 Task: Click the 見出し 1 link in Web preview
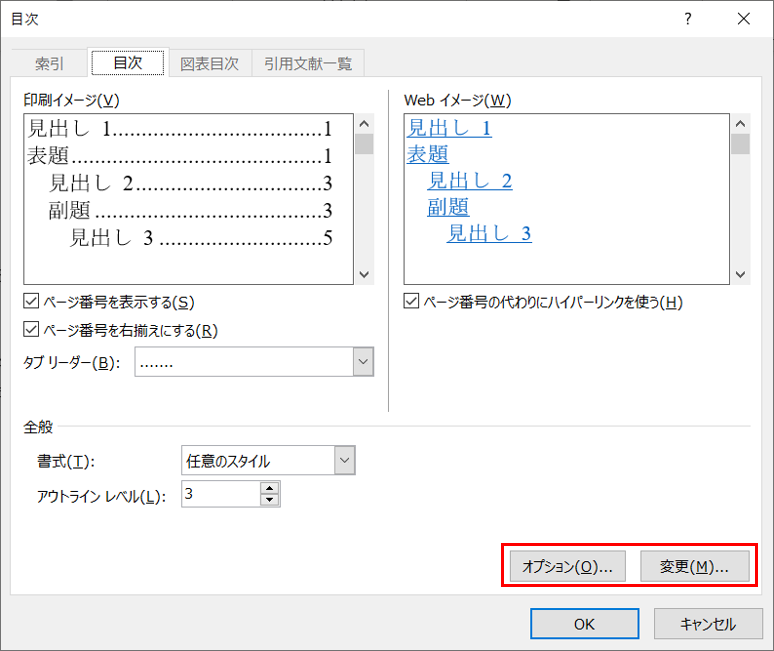(449, 128)
